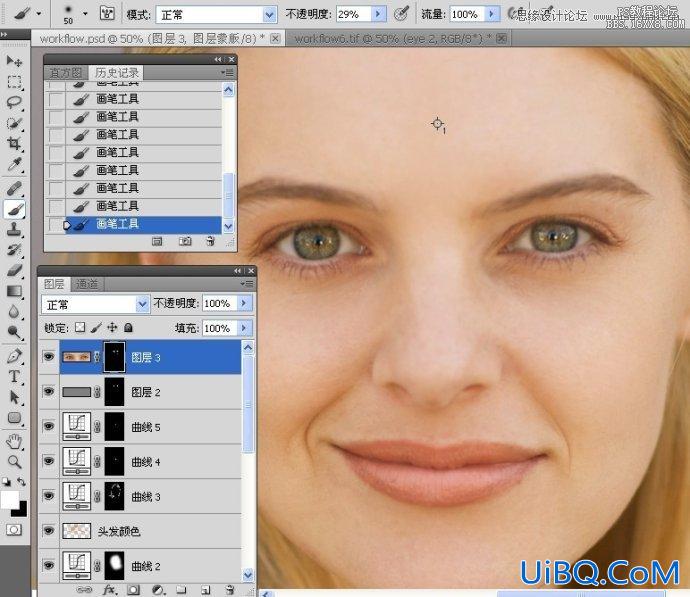Select the Crop tool
This screenshot has width=690, height=597.
point(14,143)
